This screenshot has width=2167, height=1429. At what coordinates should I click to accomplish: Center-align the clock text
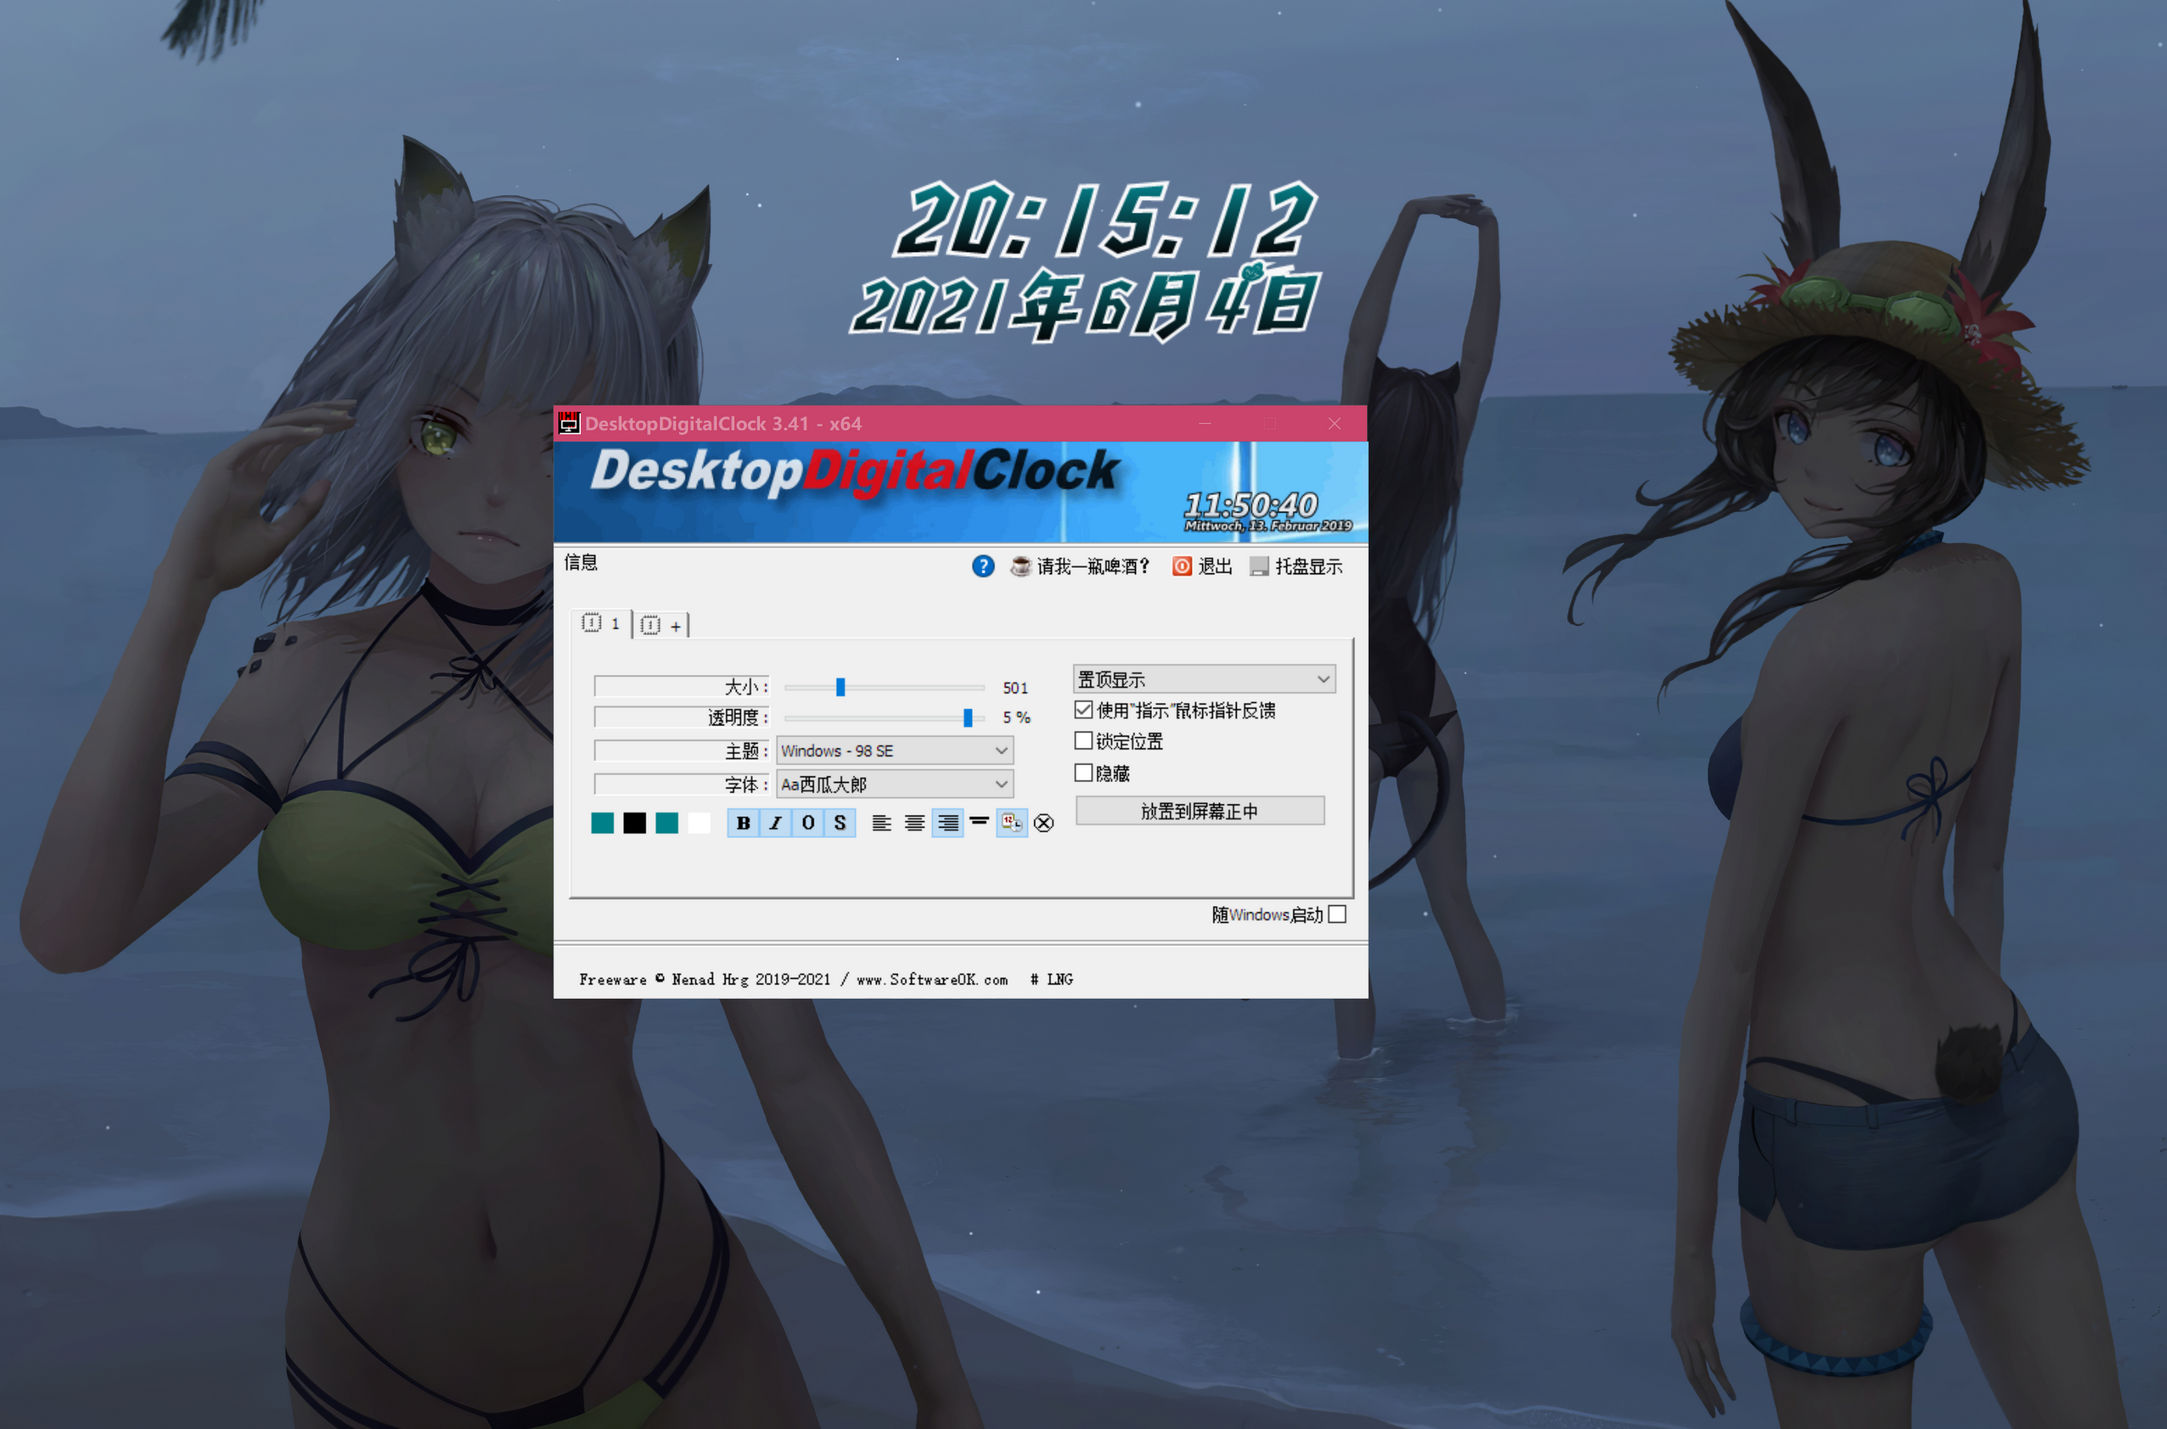(x=914, y=823)
